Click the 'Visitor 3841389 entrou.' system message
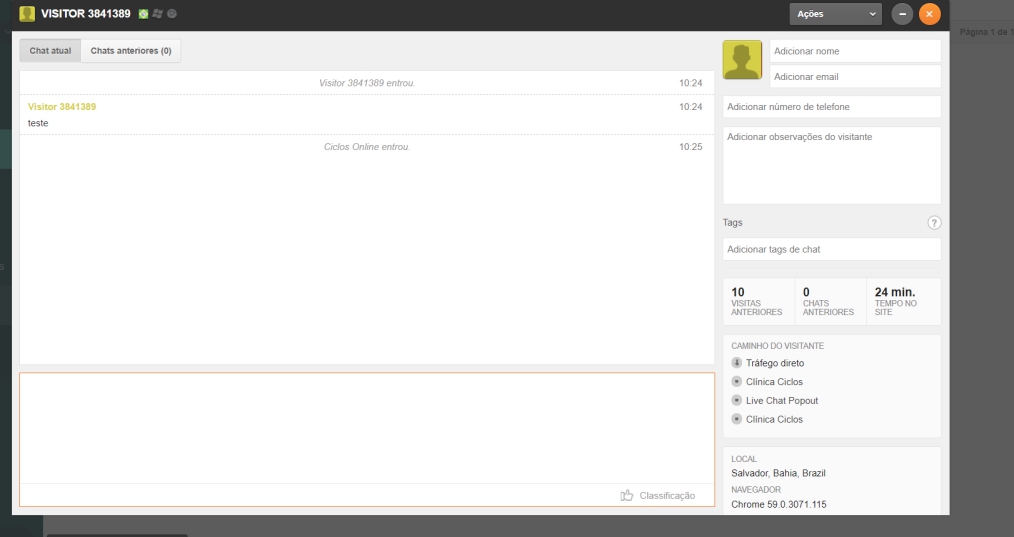This screenshot has width=1014, height=537. tap(367, 83)
